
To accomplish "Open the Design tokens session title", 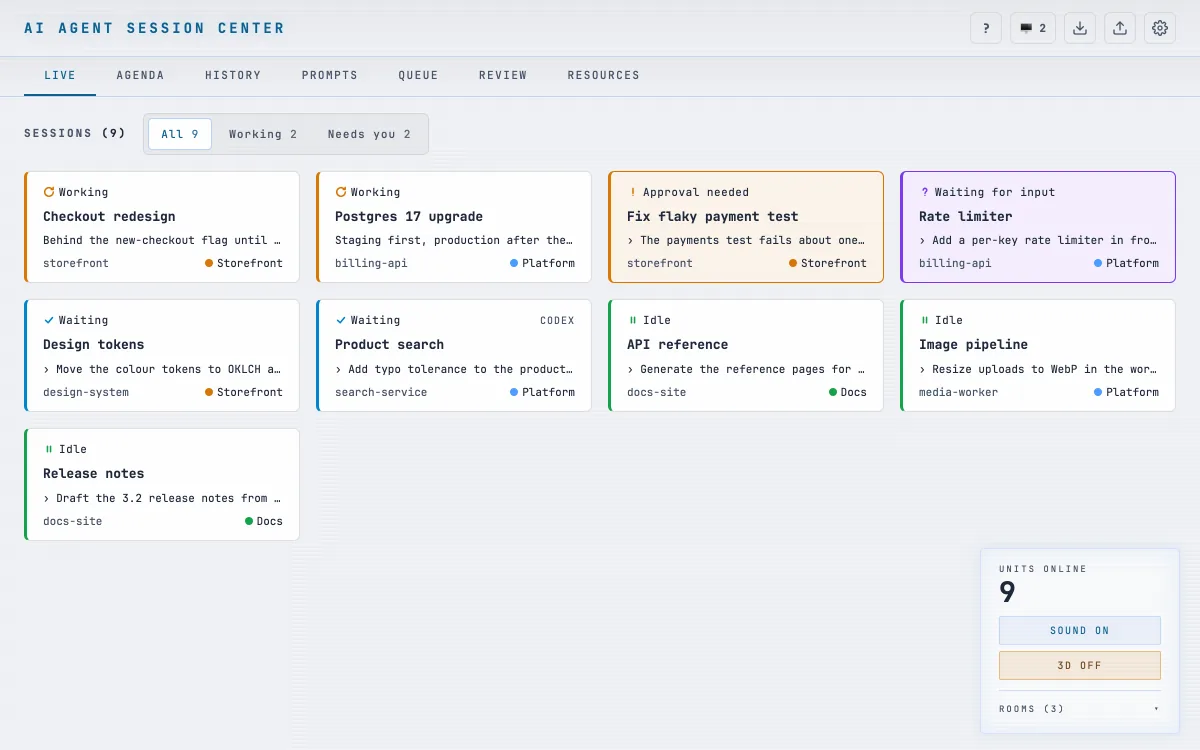I will click(94, 344).
